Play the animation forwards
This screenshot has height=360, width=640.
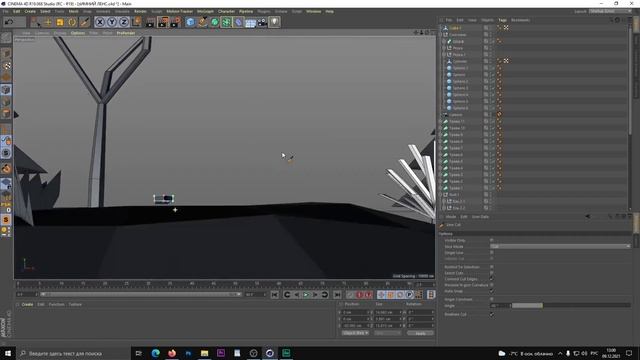(x=306, y=294)
